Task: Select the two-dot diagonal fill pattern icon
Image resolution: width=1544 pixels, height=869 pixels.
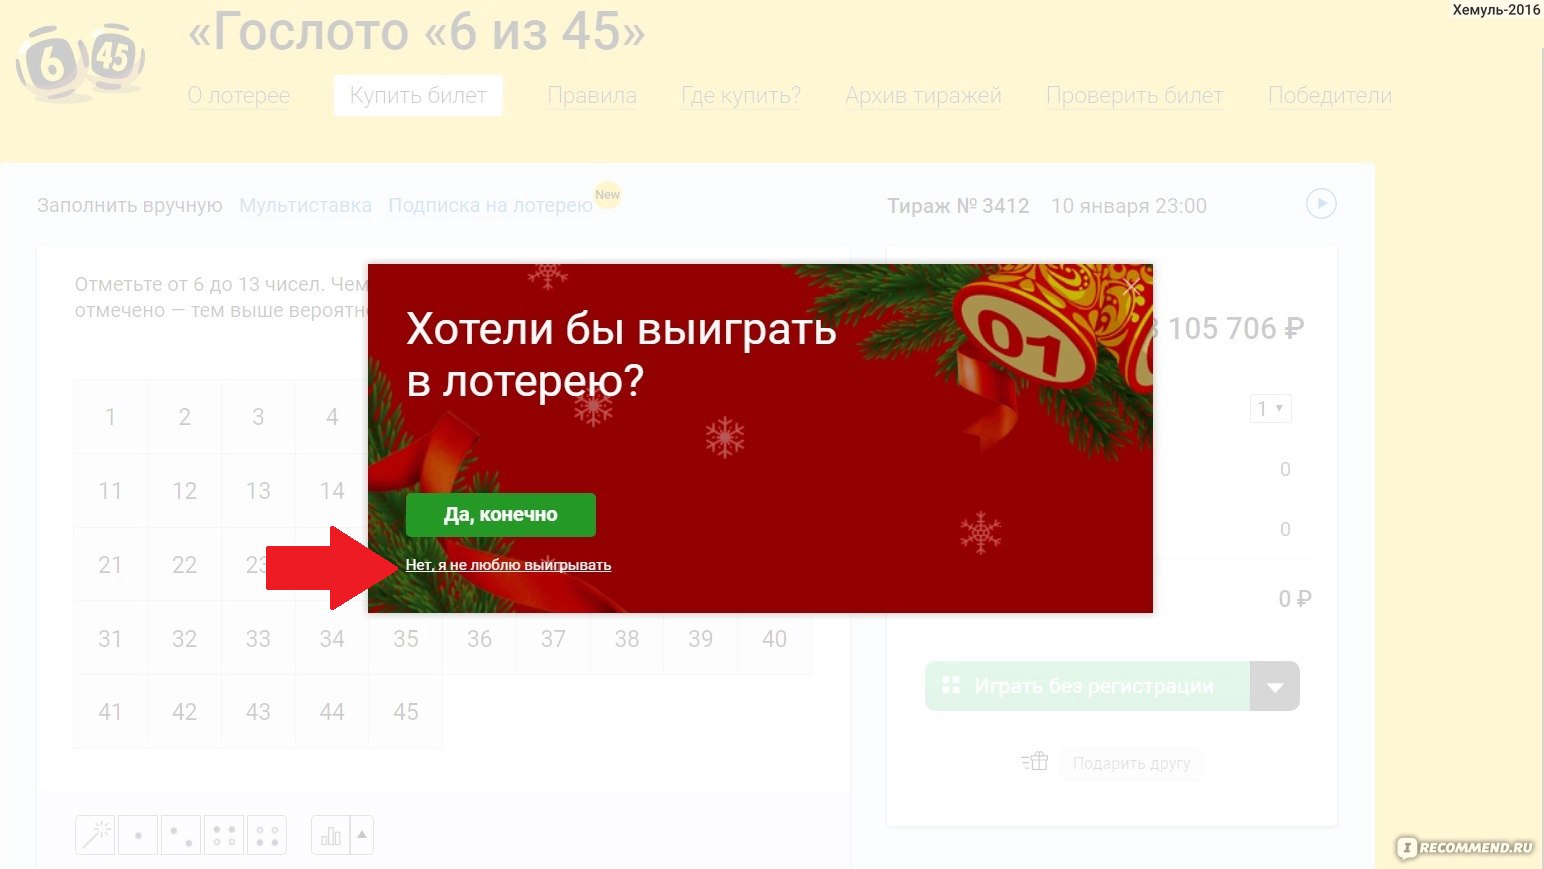Action: click(x=181, y=835)
